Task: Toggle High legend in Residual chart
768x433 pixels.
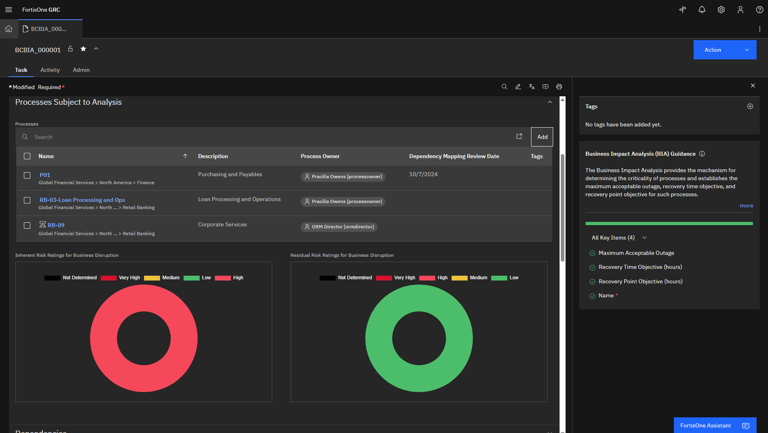Action: [433, 278]
